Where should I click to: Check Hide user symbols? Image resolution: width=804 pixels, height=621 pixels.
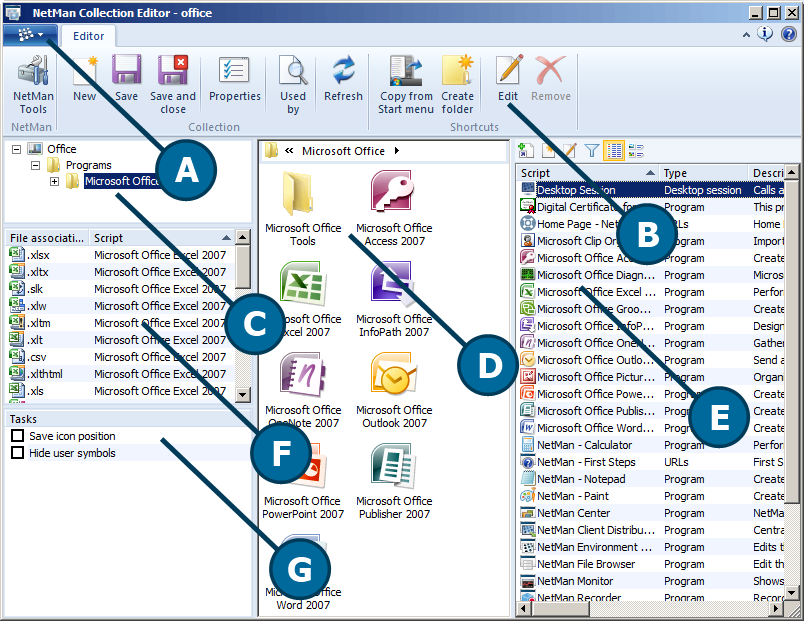[x=15, y=452]
